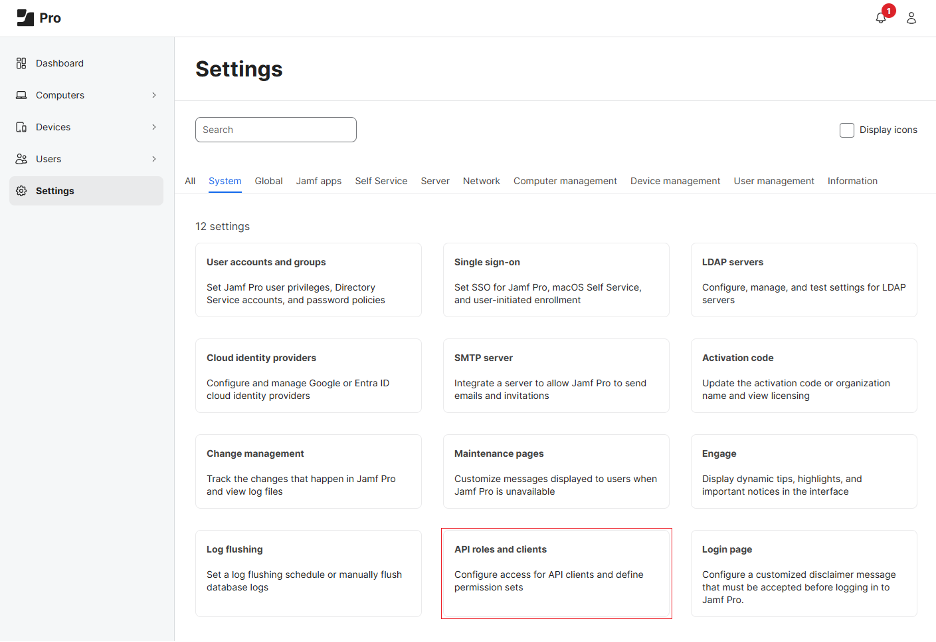Open the User management tab
Screen dimensions: 936x642
pyautogui.click(x=774, y=181)
